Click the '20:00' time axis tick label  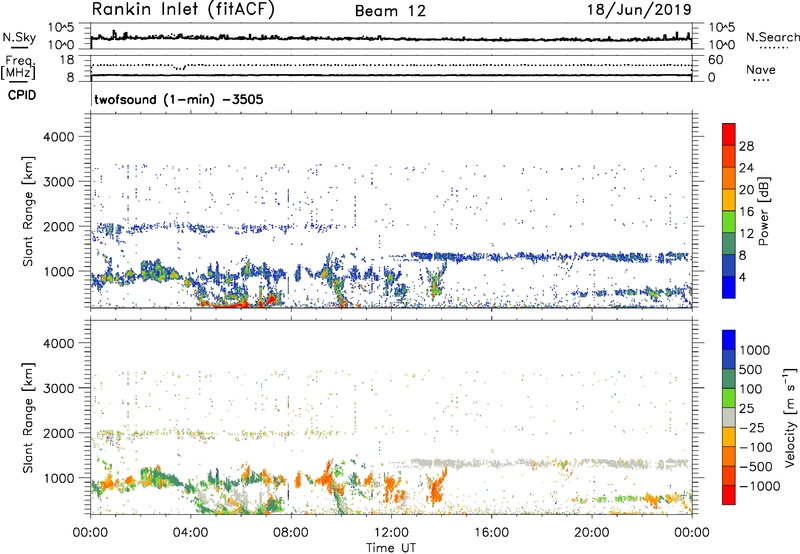click(x=591, y=533)
